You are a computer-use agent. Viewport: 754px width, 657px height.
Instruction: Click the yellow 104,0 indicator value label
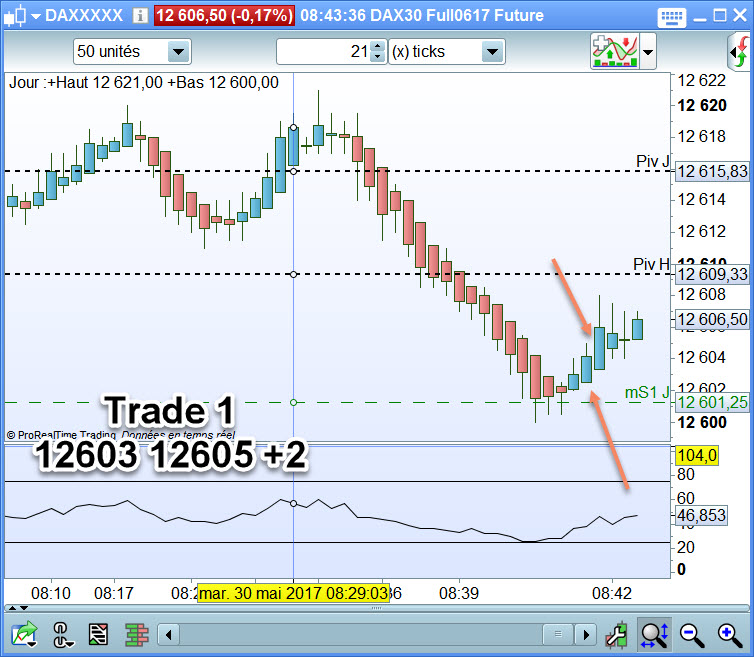pyautogui.click(x=697, y=455)
